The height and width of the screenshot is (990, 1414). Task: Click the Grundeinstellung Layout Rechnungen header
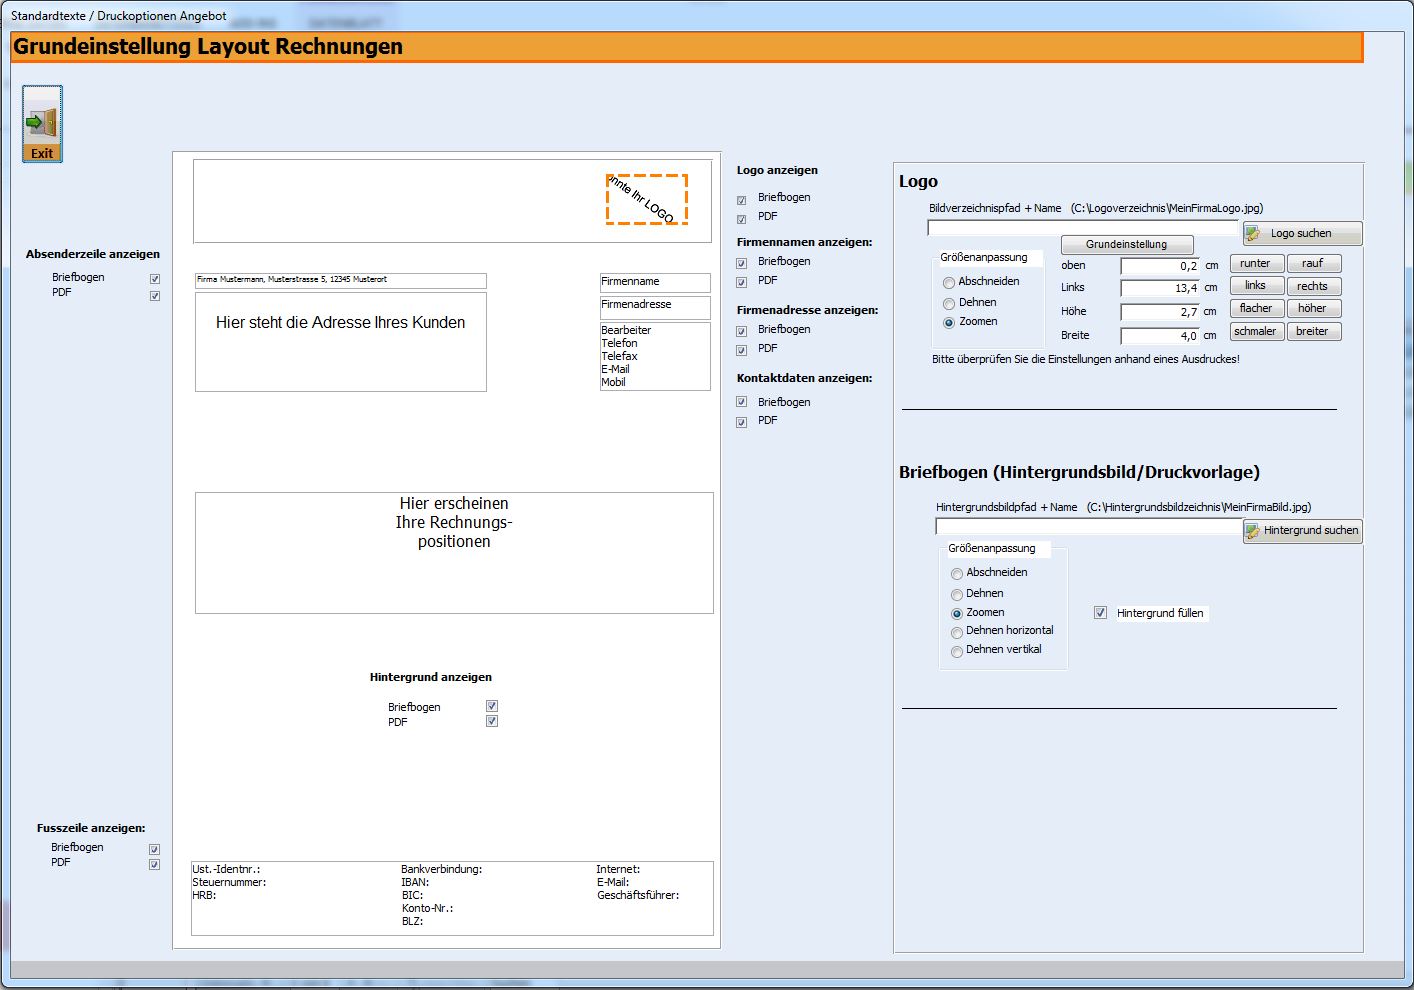pos(687,47)
